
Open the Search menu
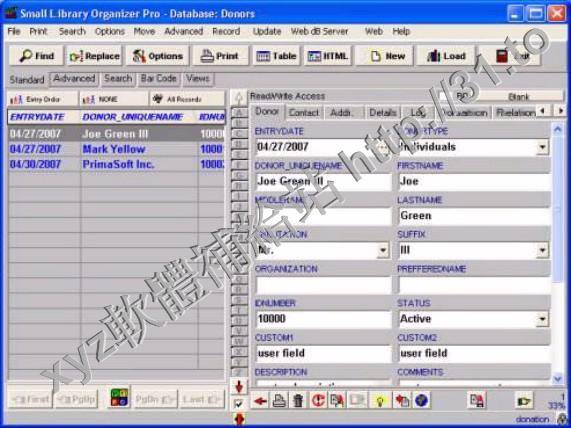72,32
